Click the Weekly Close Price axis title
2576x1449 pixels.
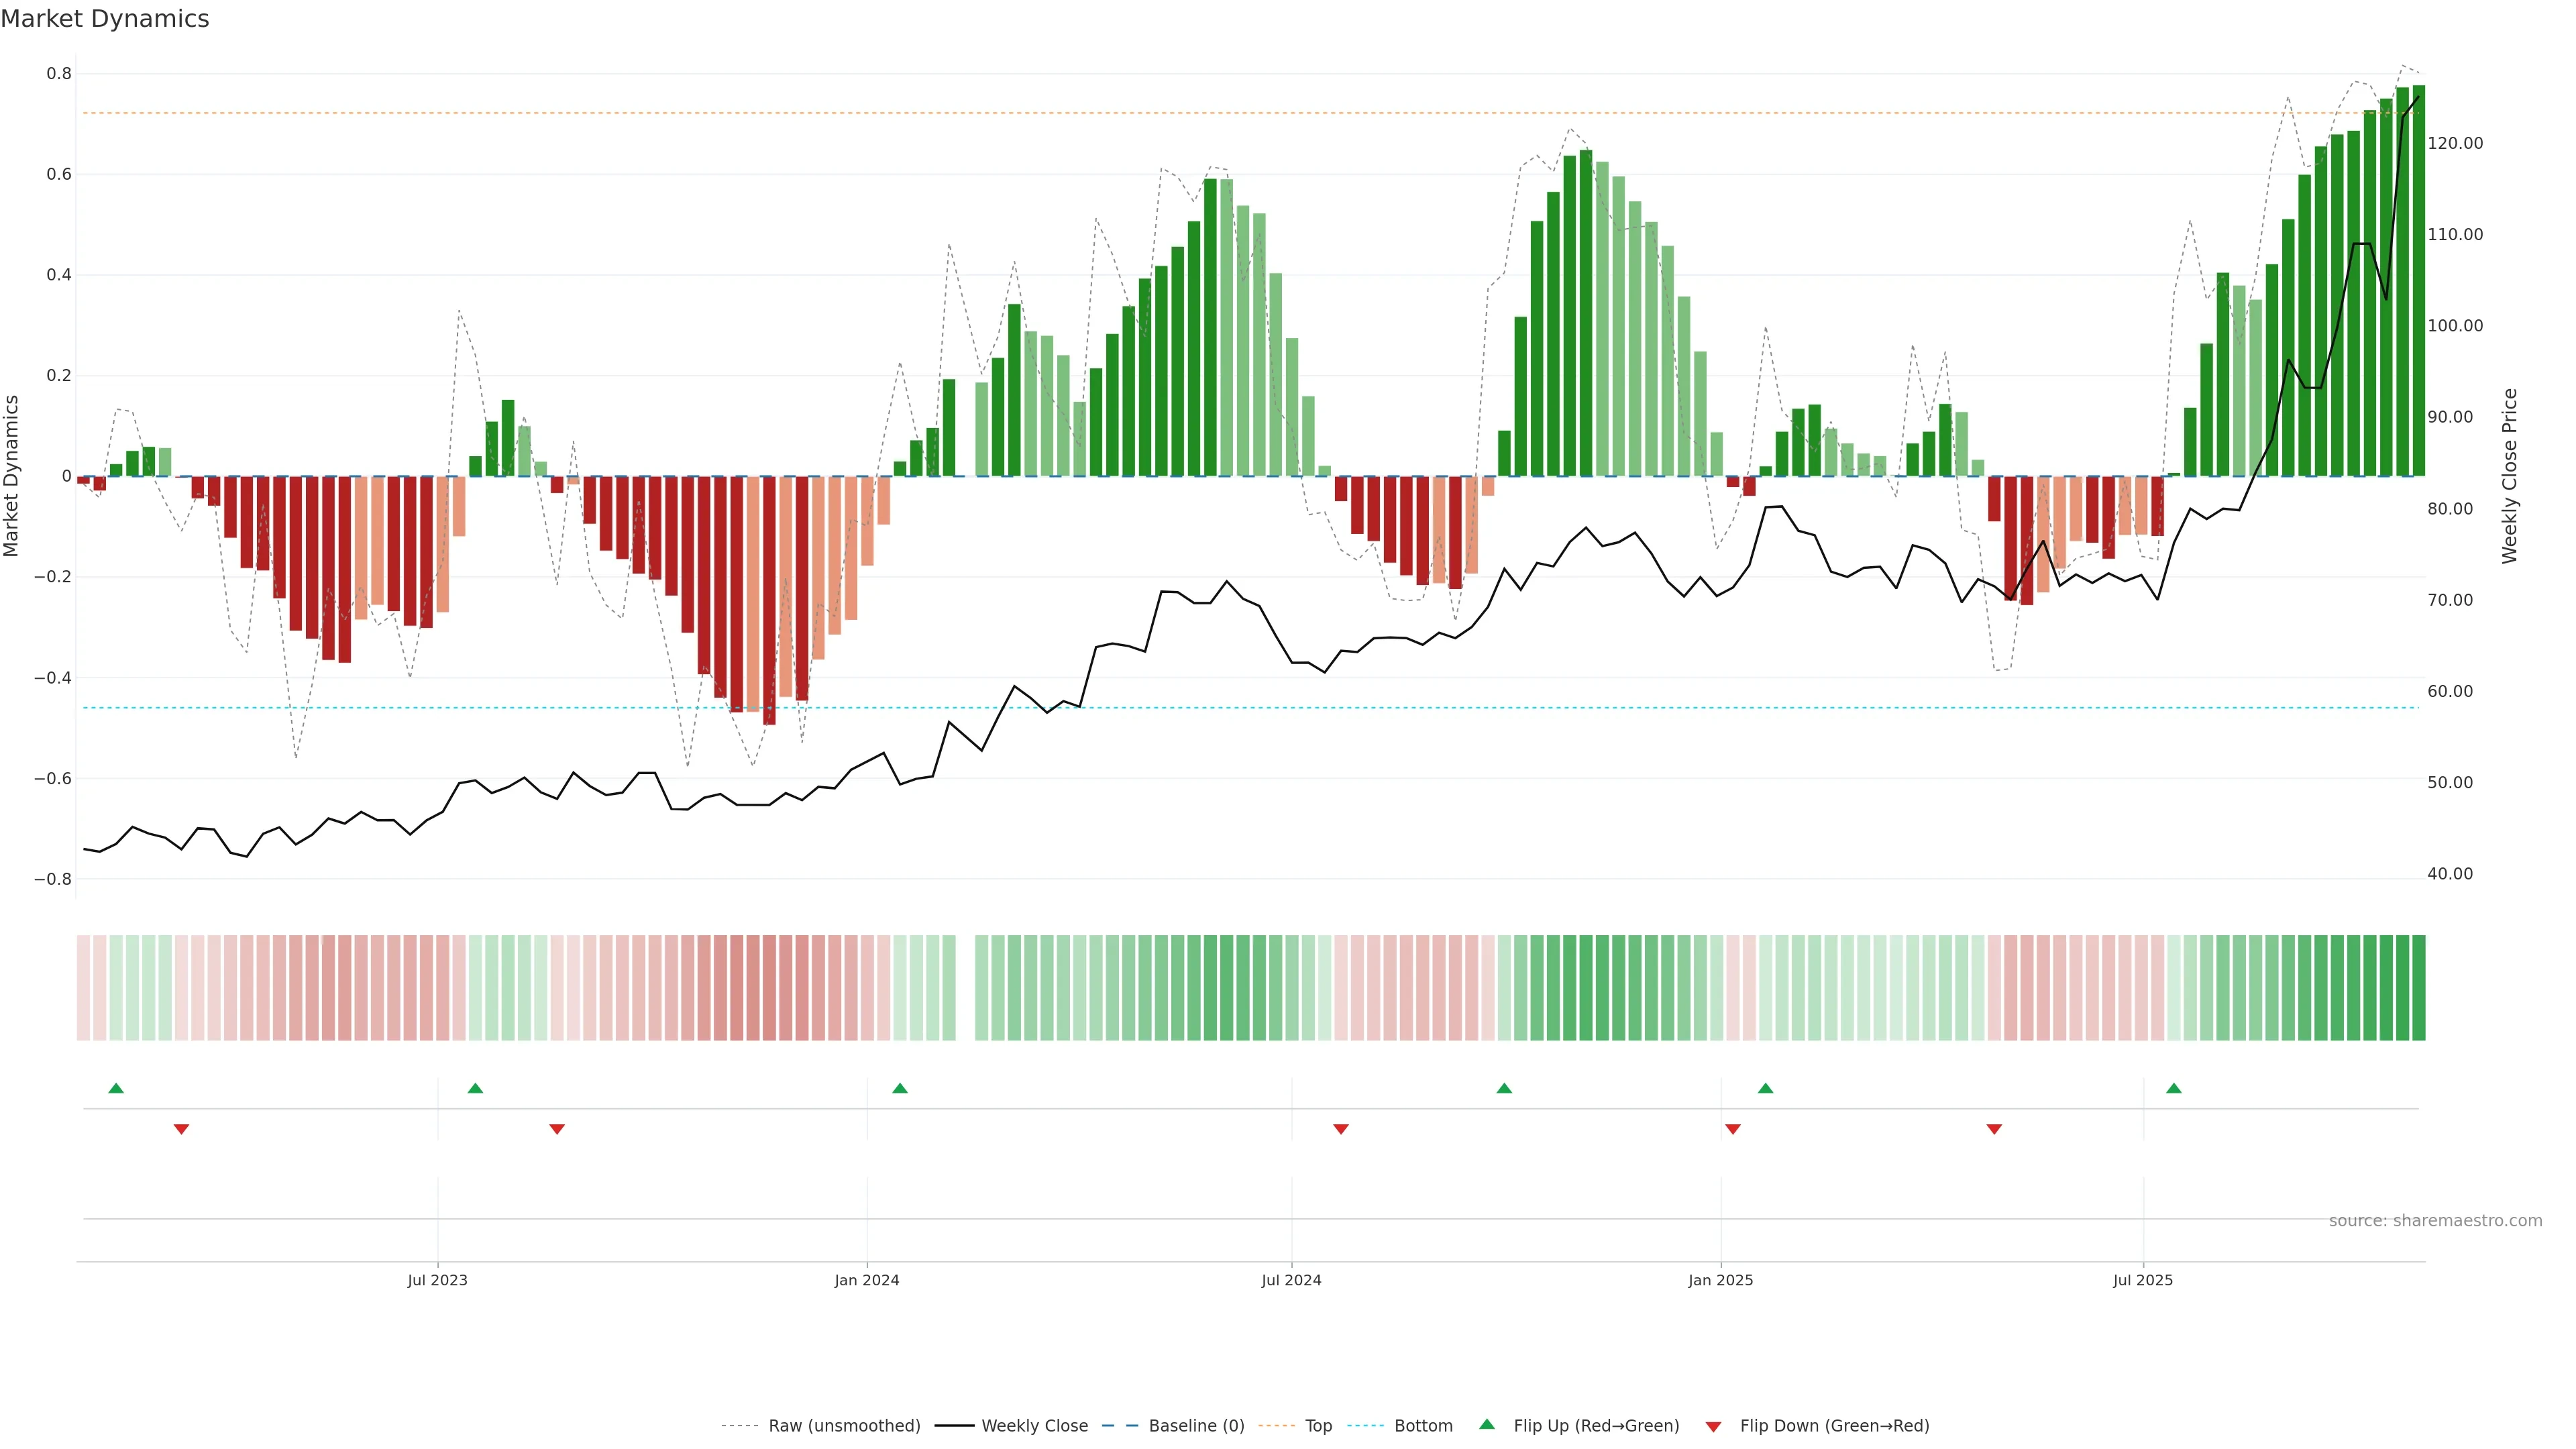tap(2509, 476)
